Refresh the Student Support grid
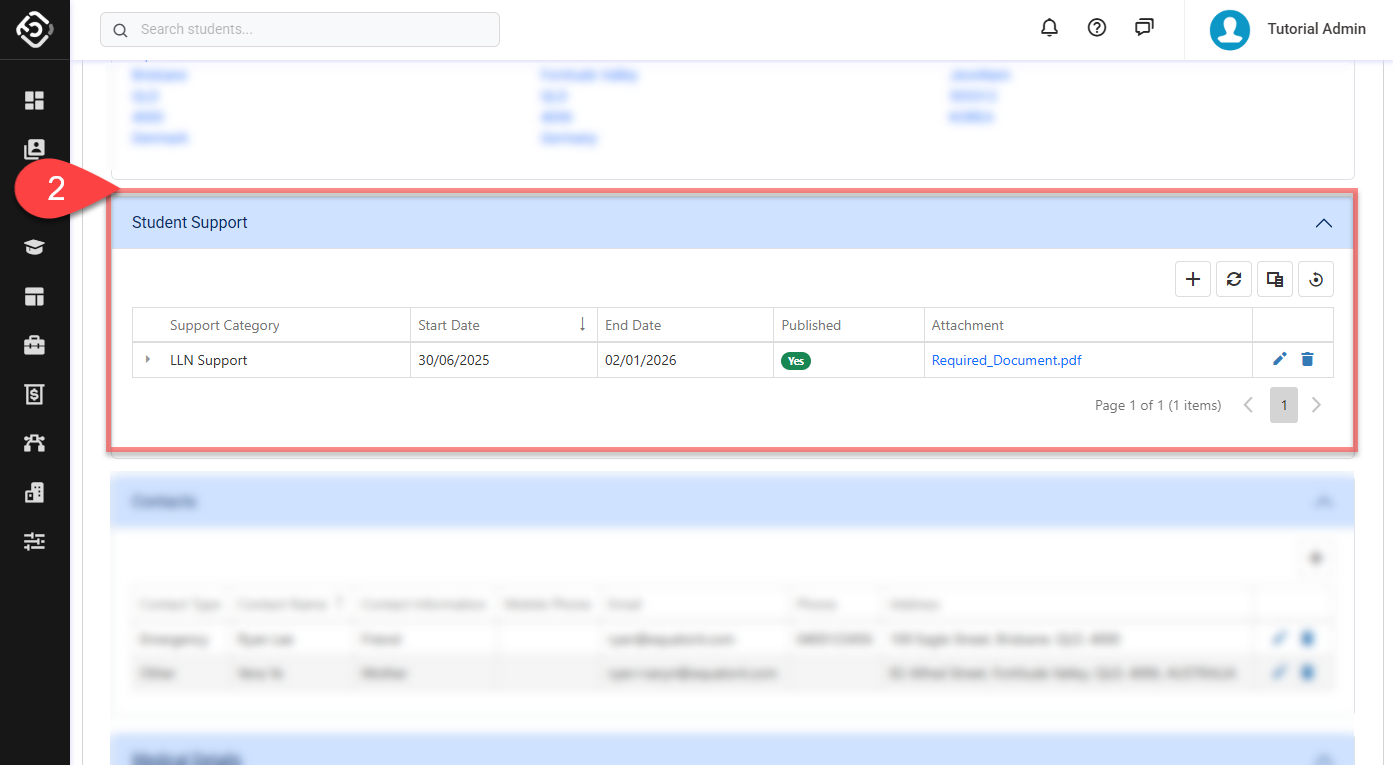The width and height of the screenshot is (1393, 765). pos(1234,280)
